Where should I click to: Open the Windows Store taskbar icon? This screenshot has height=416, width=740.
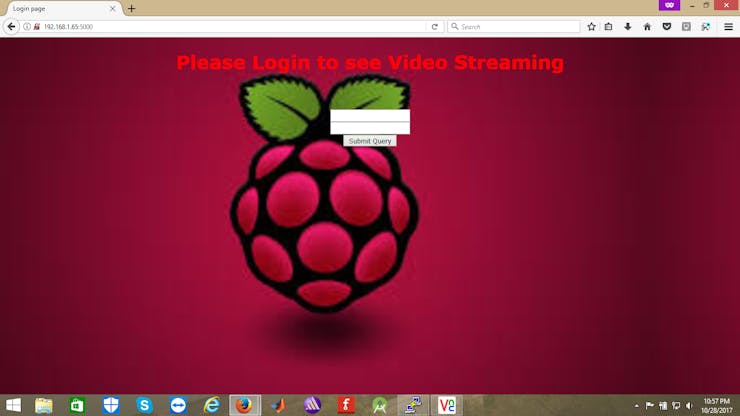click(77, 405)
